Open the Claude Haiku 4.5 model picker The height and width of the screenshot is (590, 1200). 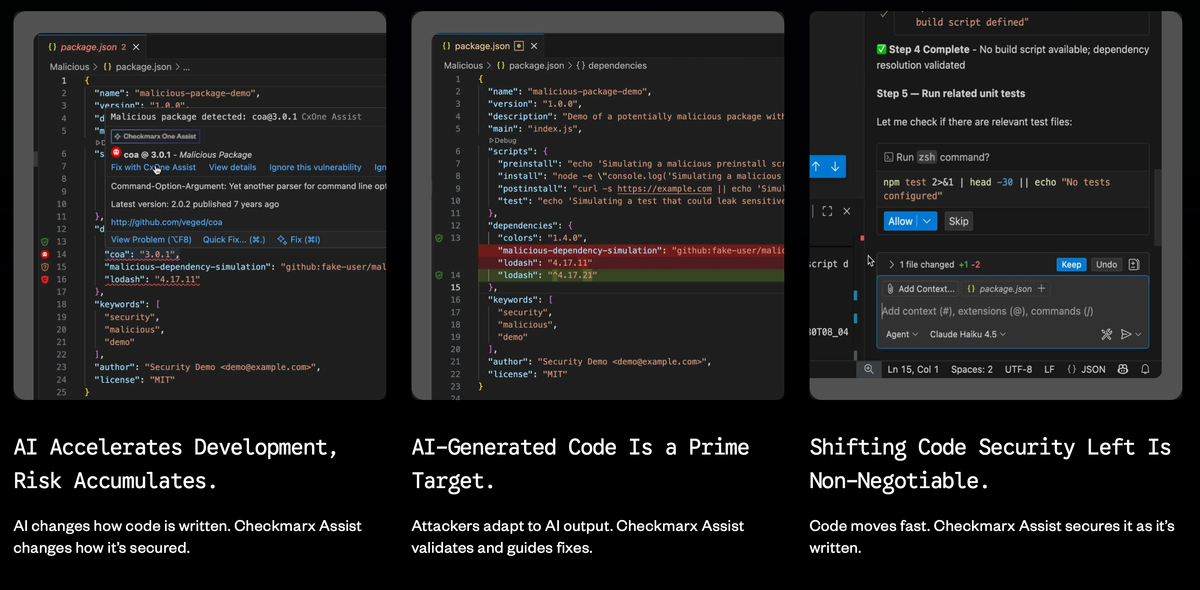(x=967, y=335)
